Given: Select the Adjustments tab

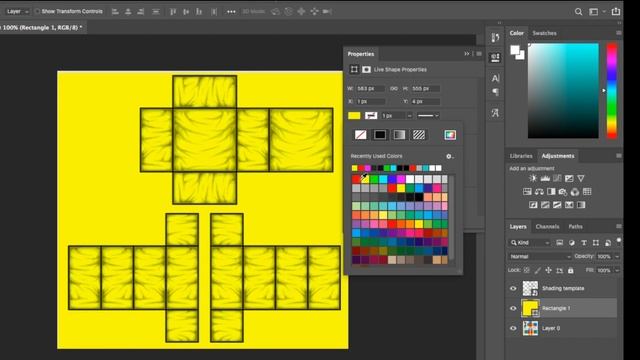Looking at the screenshot, I should pos(558,156).
